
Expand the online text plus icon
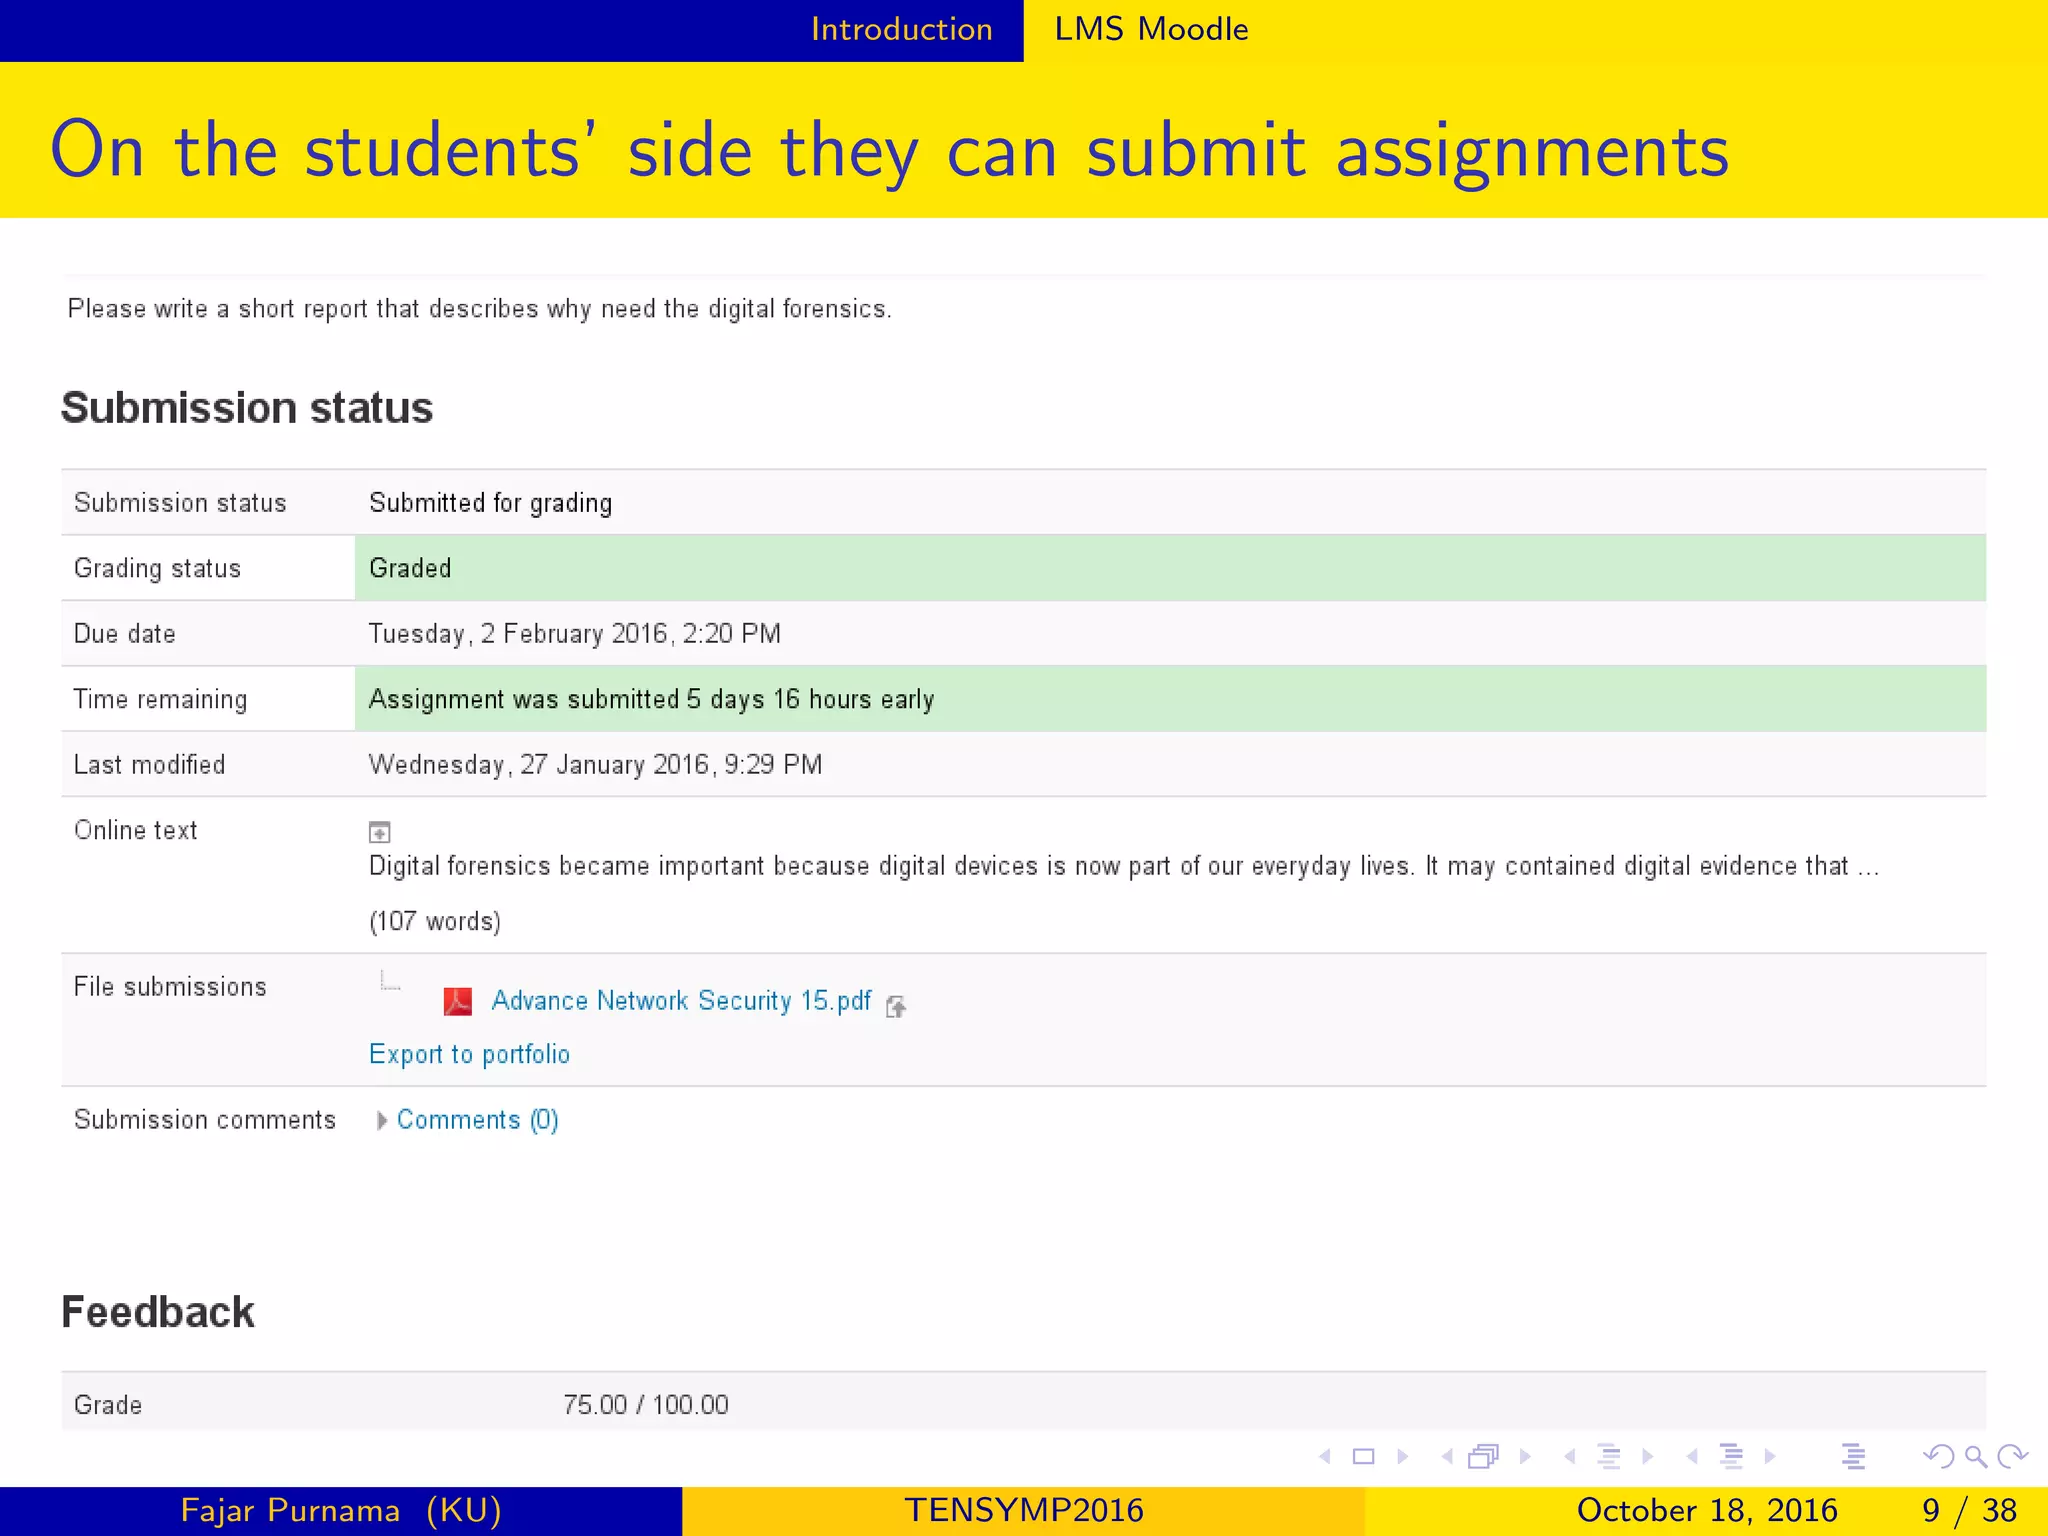click(380, 832)
